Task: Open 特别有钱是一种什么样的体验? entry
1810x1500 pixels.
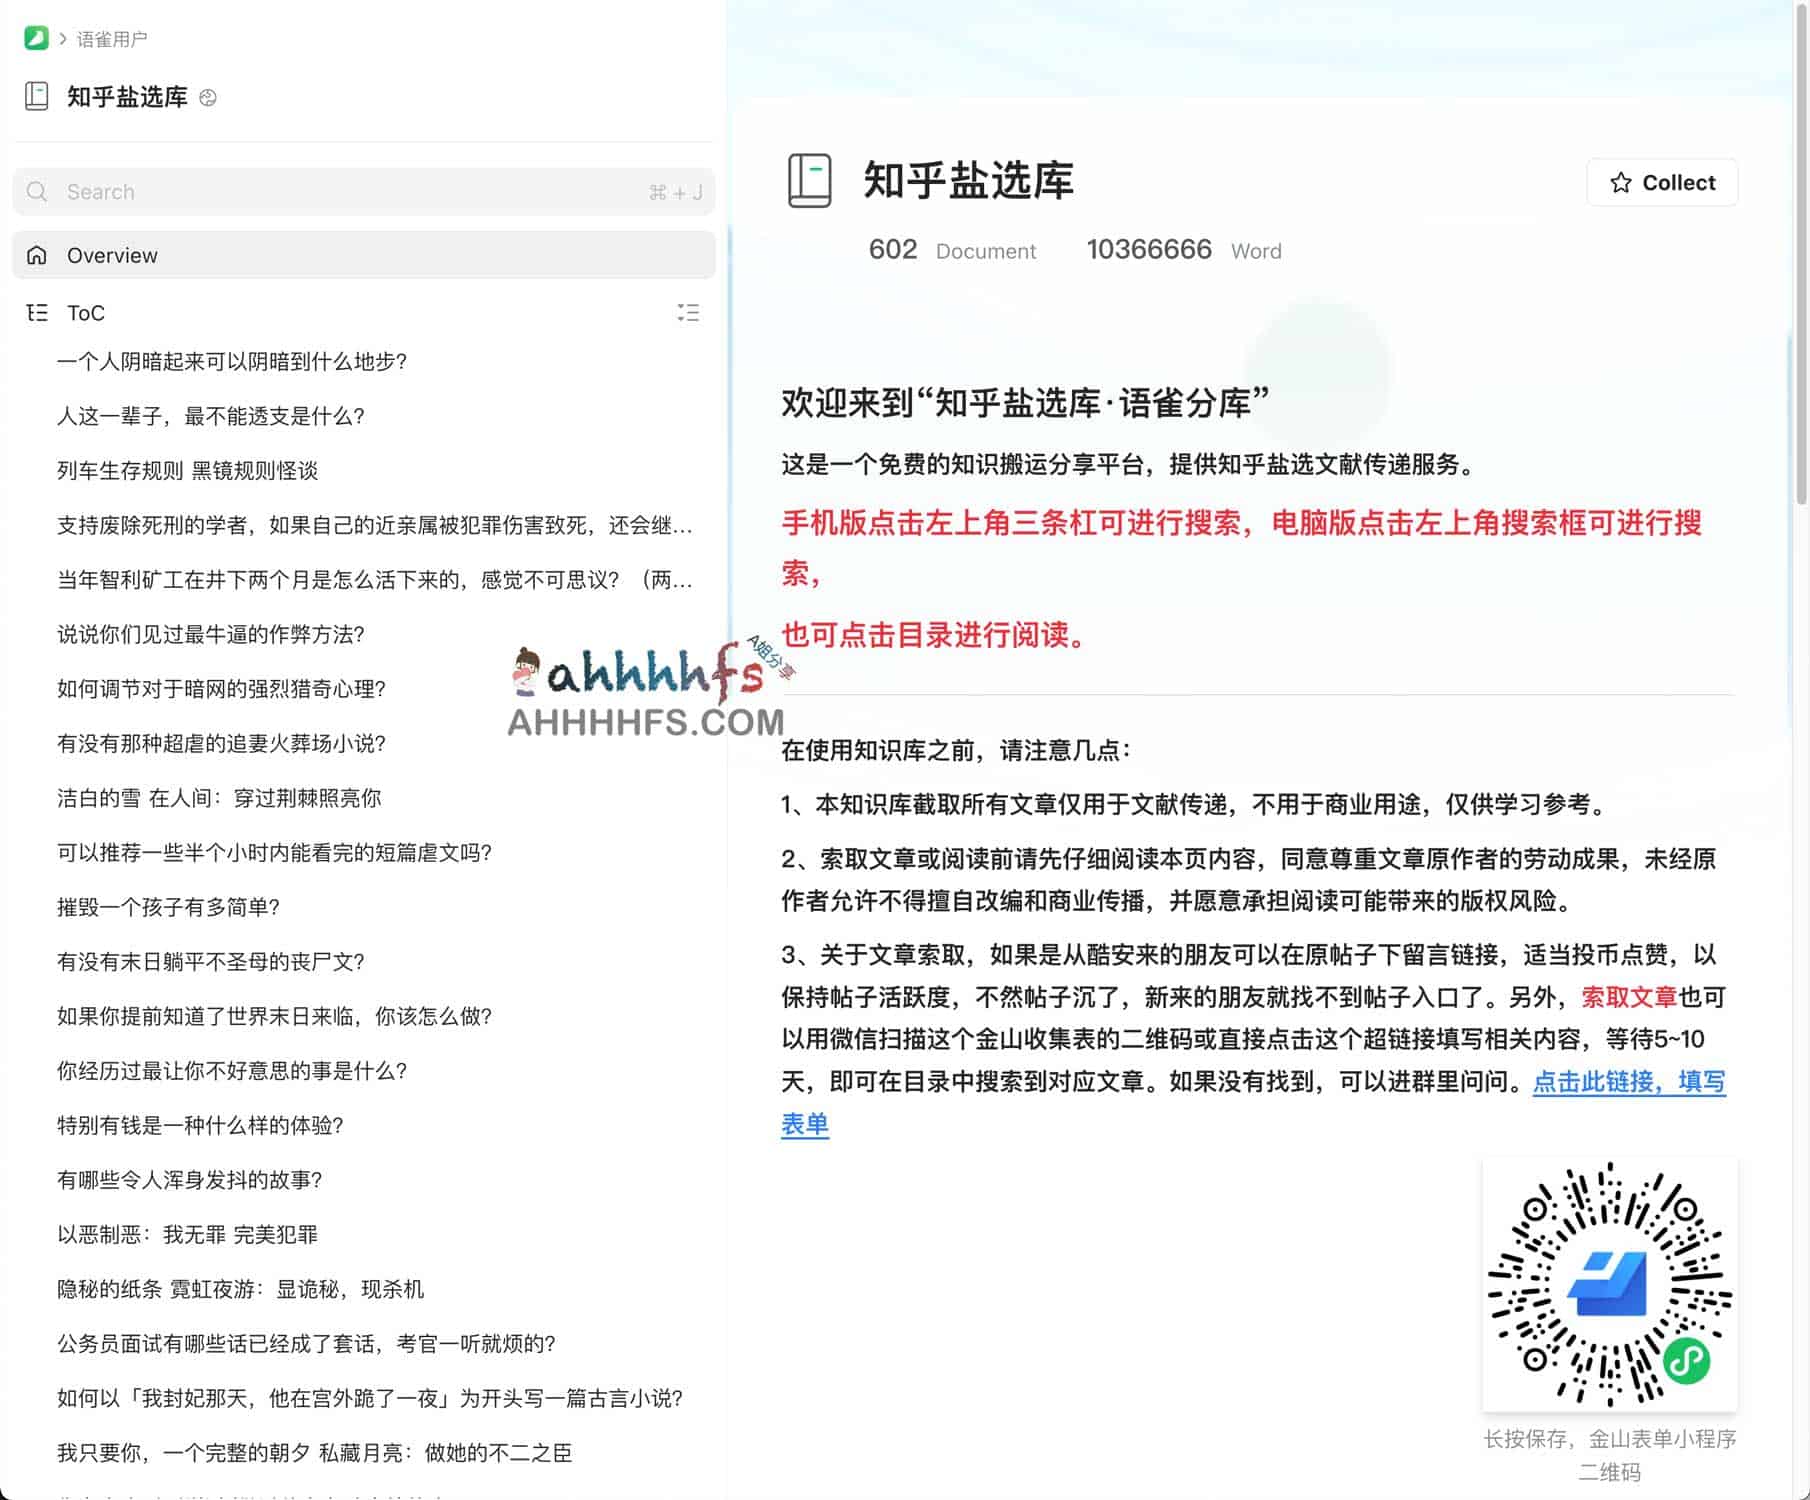Action: pyautogui.click(x=200, y=1125)
